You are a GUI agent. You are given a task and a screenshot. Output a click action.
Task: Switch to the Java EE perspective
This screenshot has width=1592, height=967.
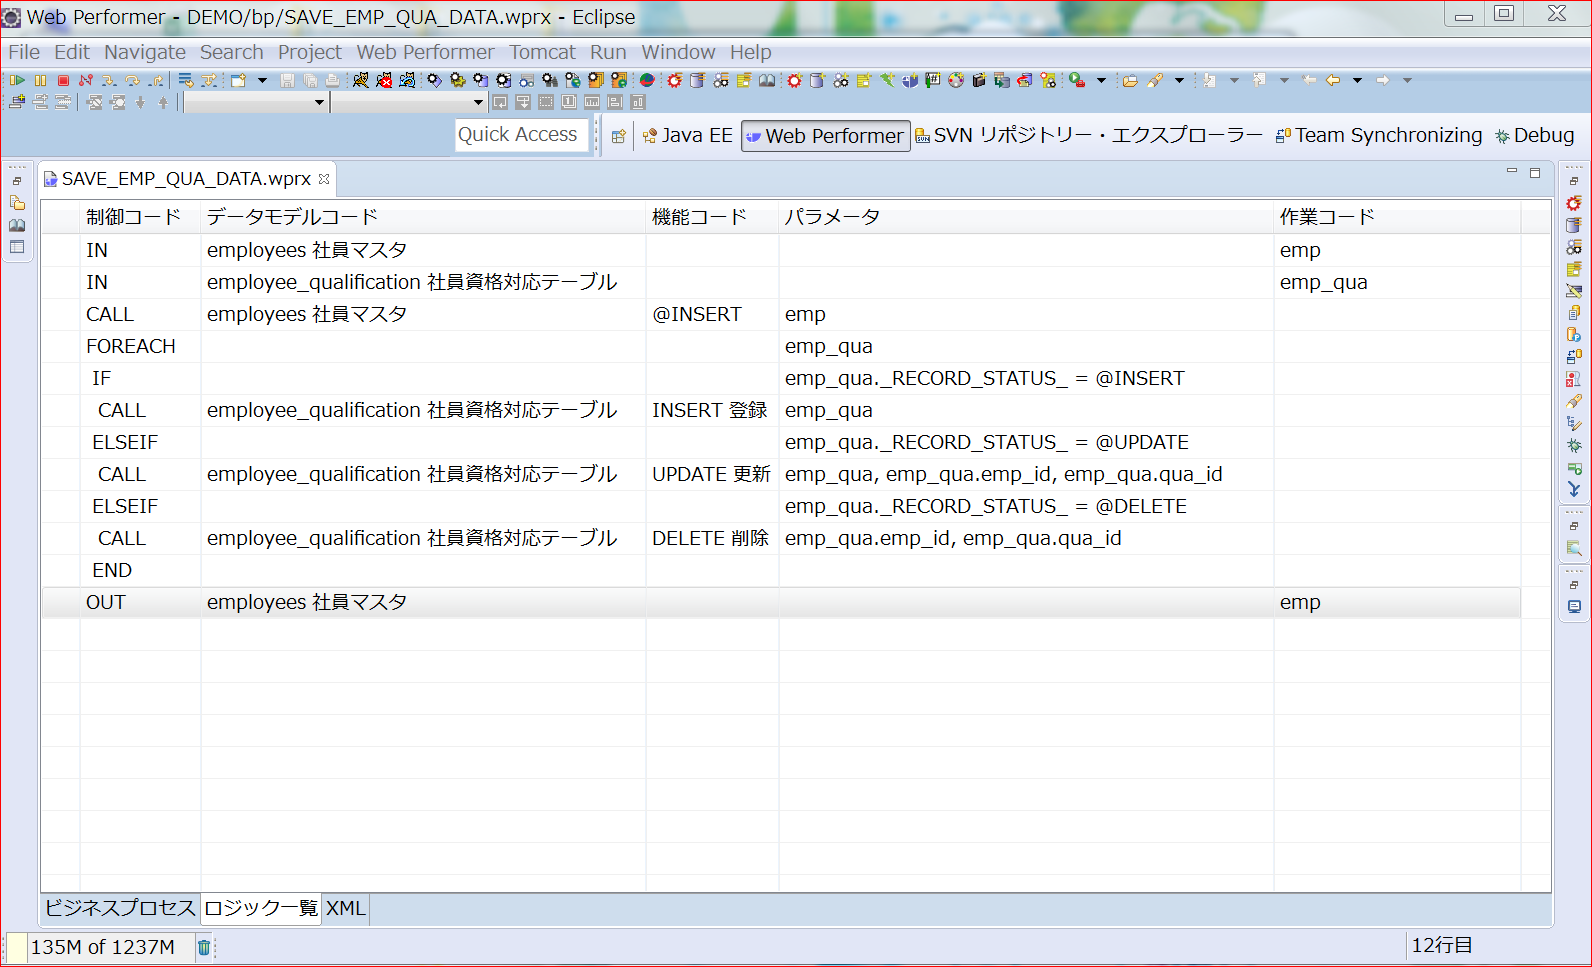pyautogui.click(x=688, y=136)
